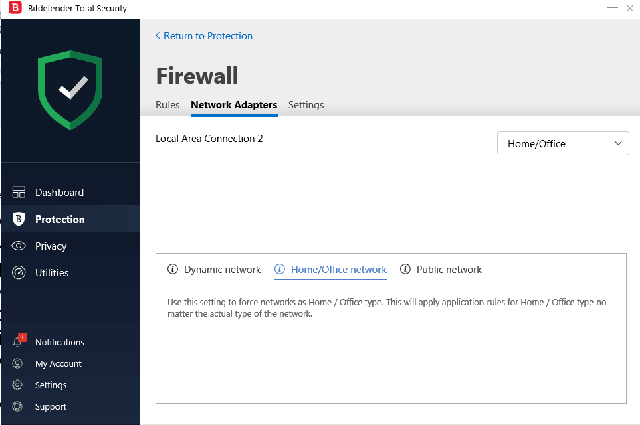The width and height of the screenshot is (640, 425).
Task: Click the green shield status image
Action: point(70,90)
